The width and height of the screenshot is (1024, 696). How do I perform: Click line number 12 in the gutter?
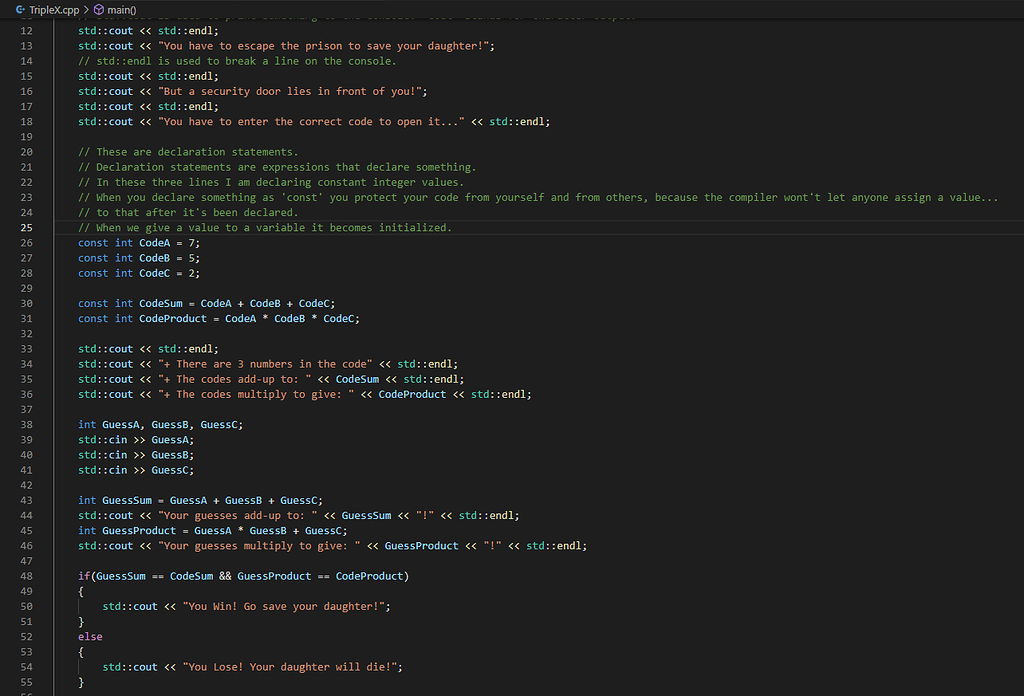tap(26, 31)
